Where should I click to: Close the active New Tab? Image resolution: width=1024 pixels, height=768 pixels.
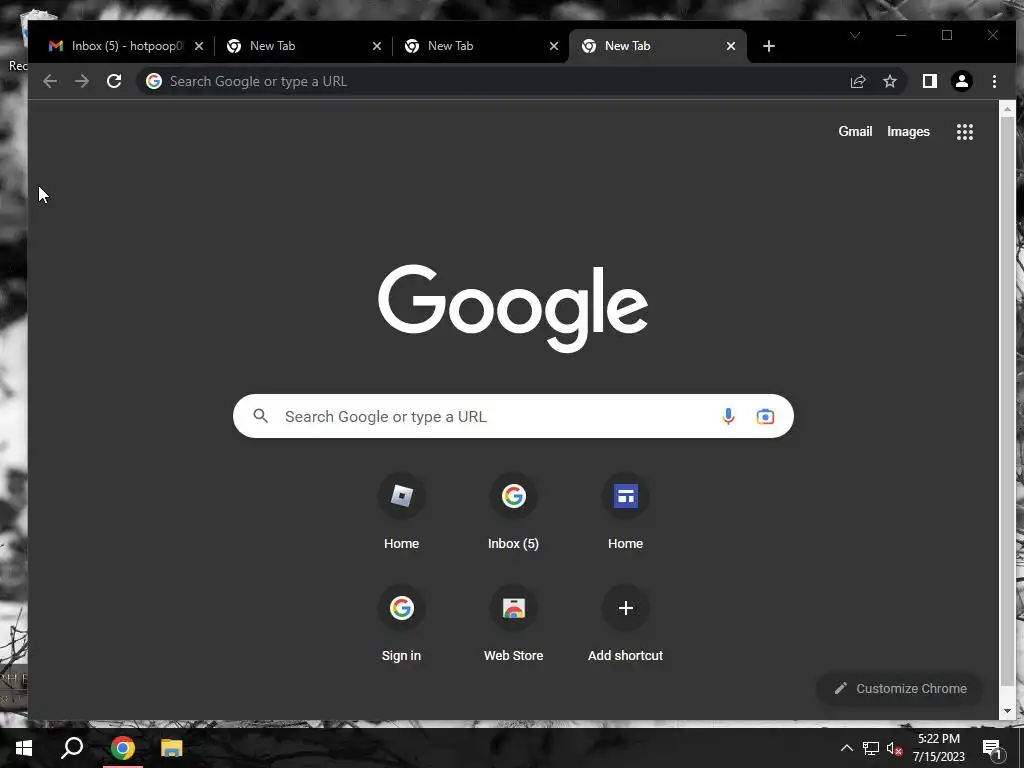click(x=731, y=46)
